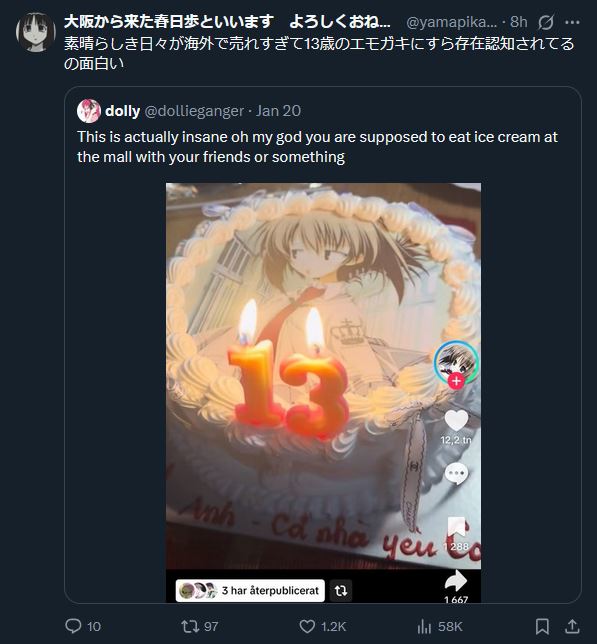Open dolly's profile avatar in quoted tweet

[x=89, y=111]
